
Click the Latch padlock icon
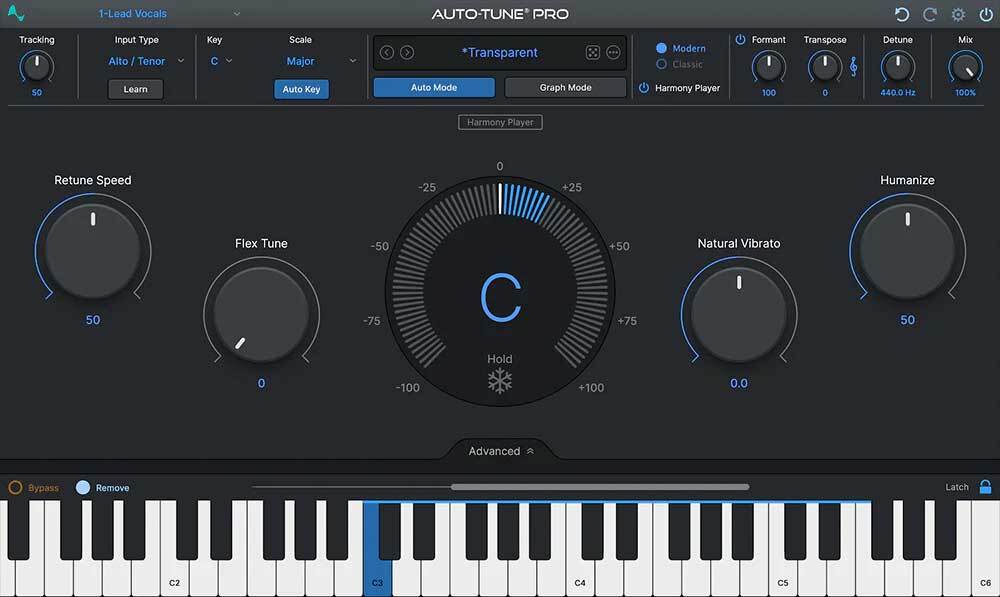pyautogui.click(x=985, y=487)
